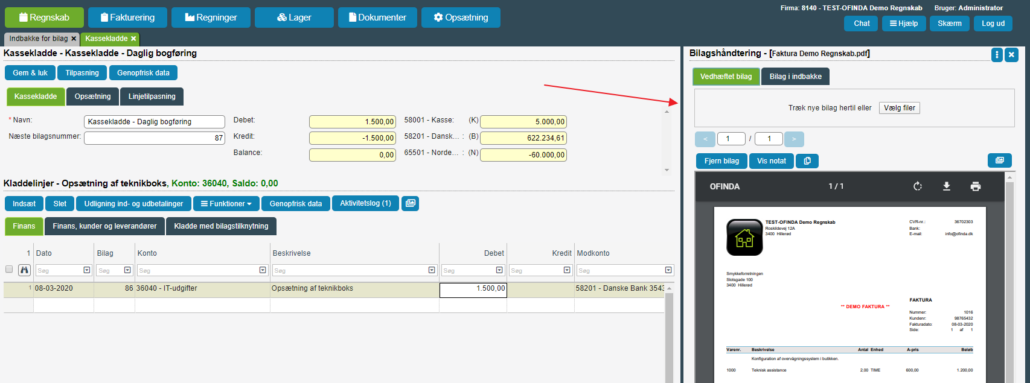Click top Genopfrisk data button

[143, 73]
